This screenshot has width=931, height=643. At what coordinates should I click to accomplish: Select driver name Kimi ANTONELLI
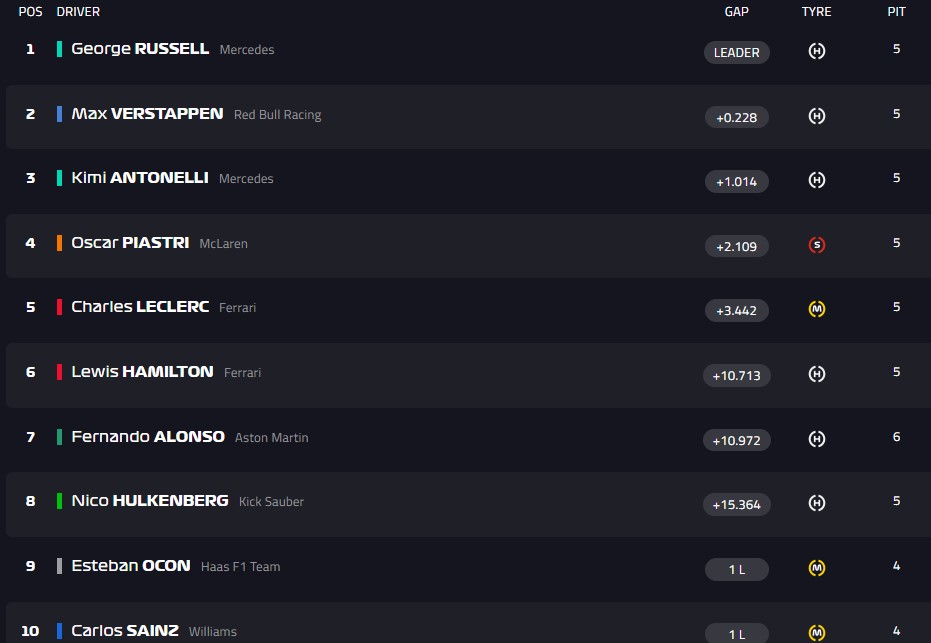click(x=140, y=178)
